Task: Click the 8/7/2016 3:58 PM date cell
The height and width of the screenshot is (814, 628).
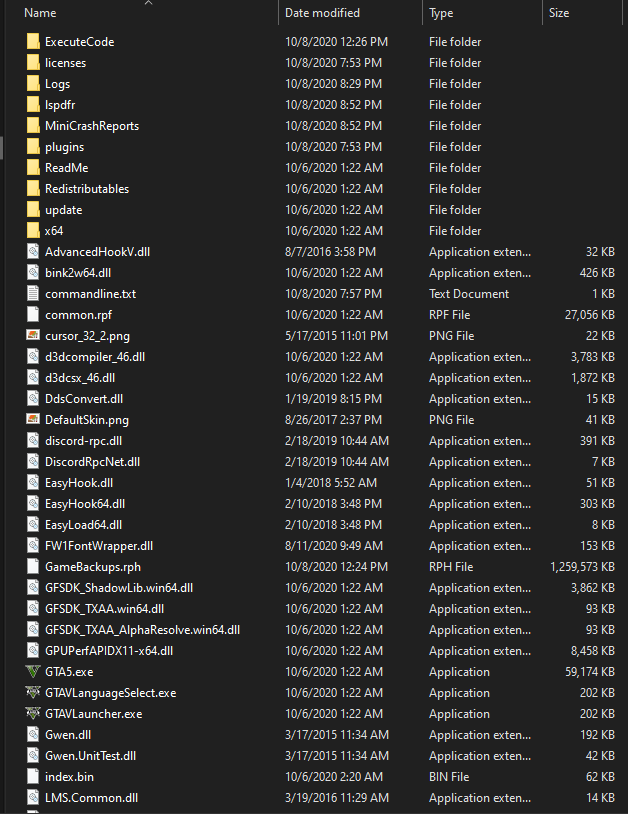Action: [330, 252]
